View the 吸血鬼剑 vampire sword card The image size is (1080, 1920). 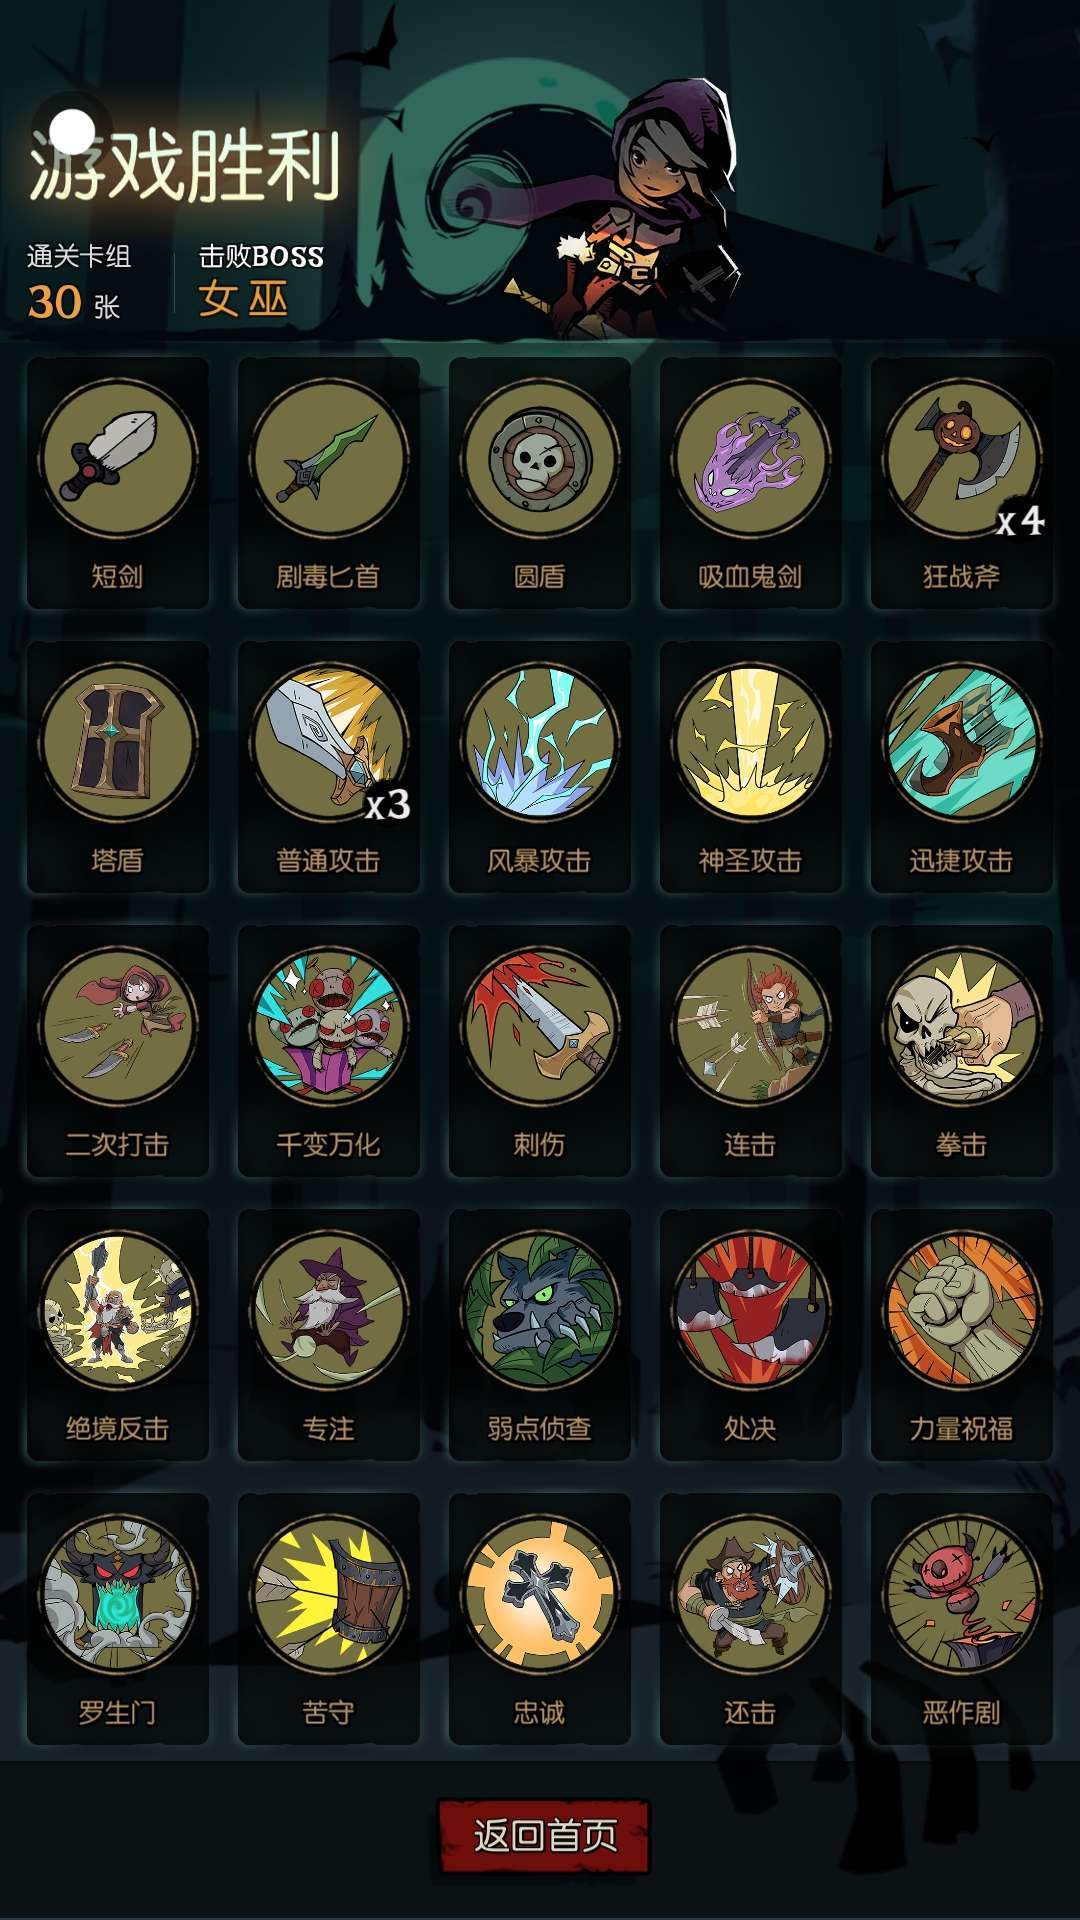coord(751,483)
